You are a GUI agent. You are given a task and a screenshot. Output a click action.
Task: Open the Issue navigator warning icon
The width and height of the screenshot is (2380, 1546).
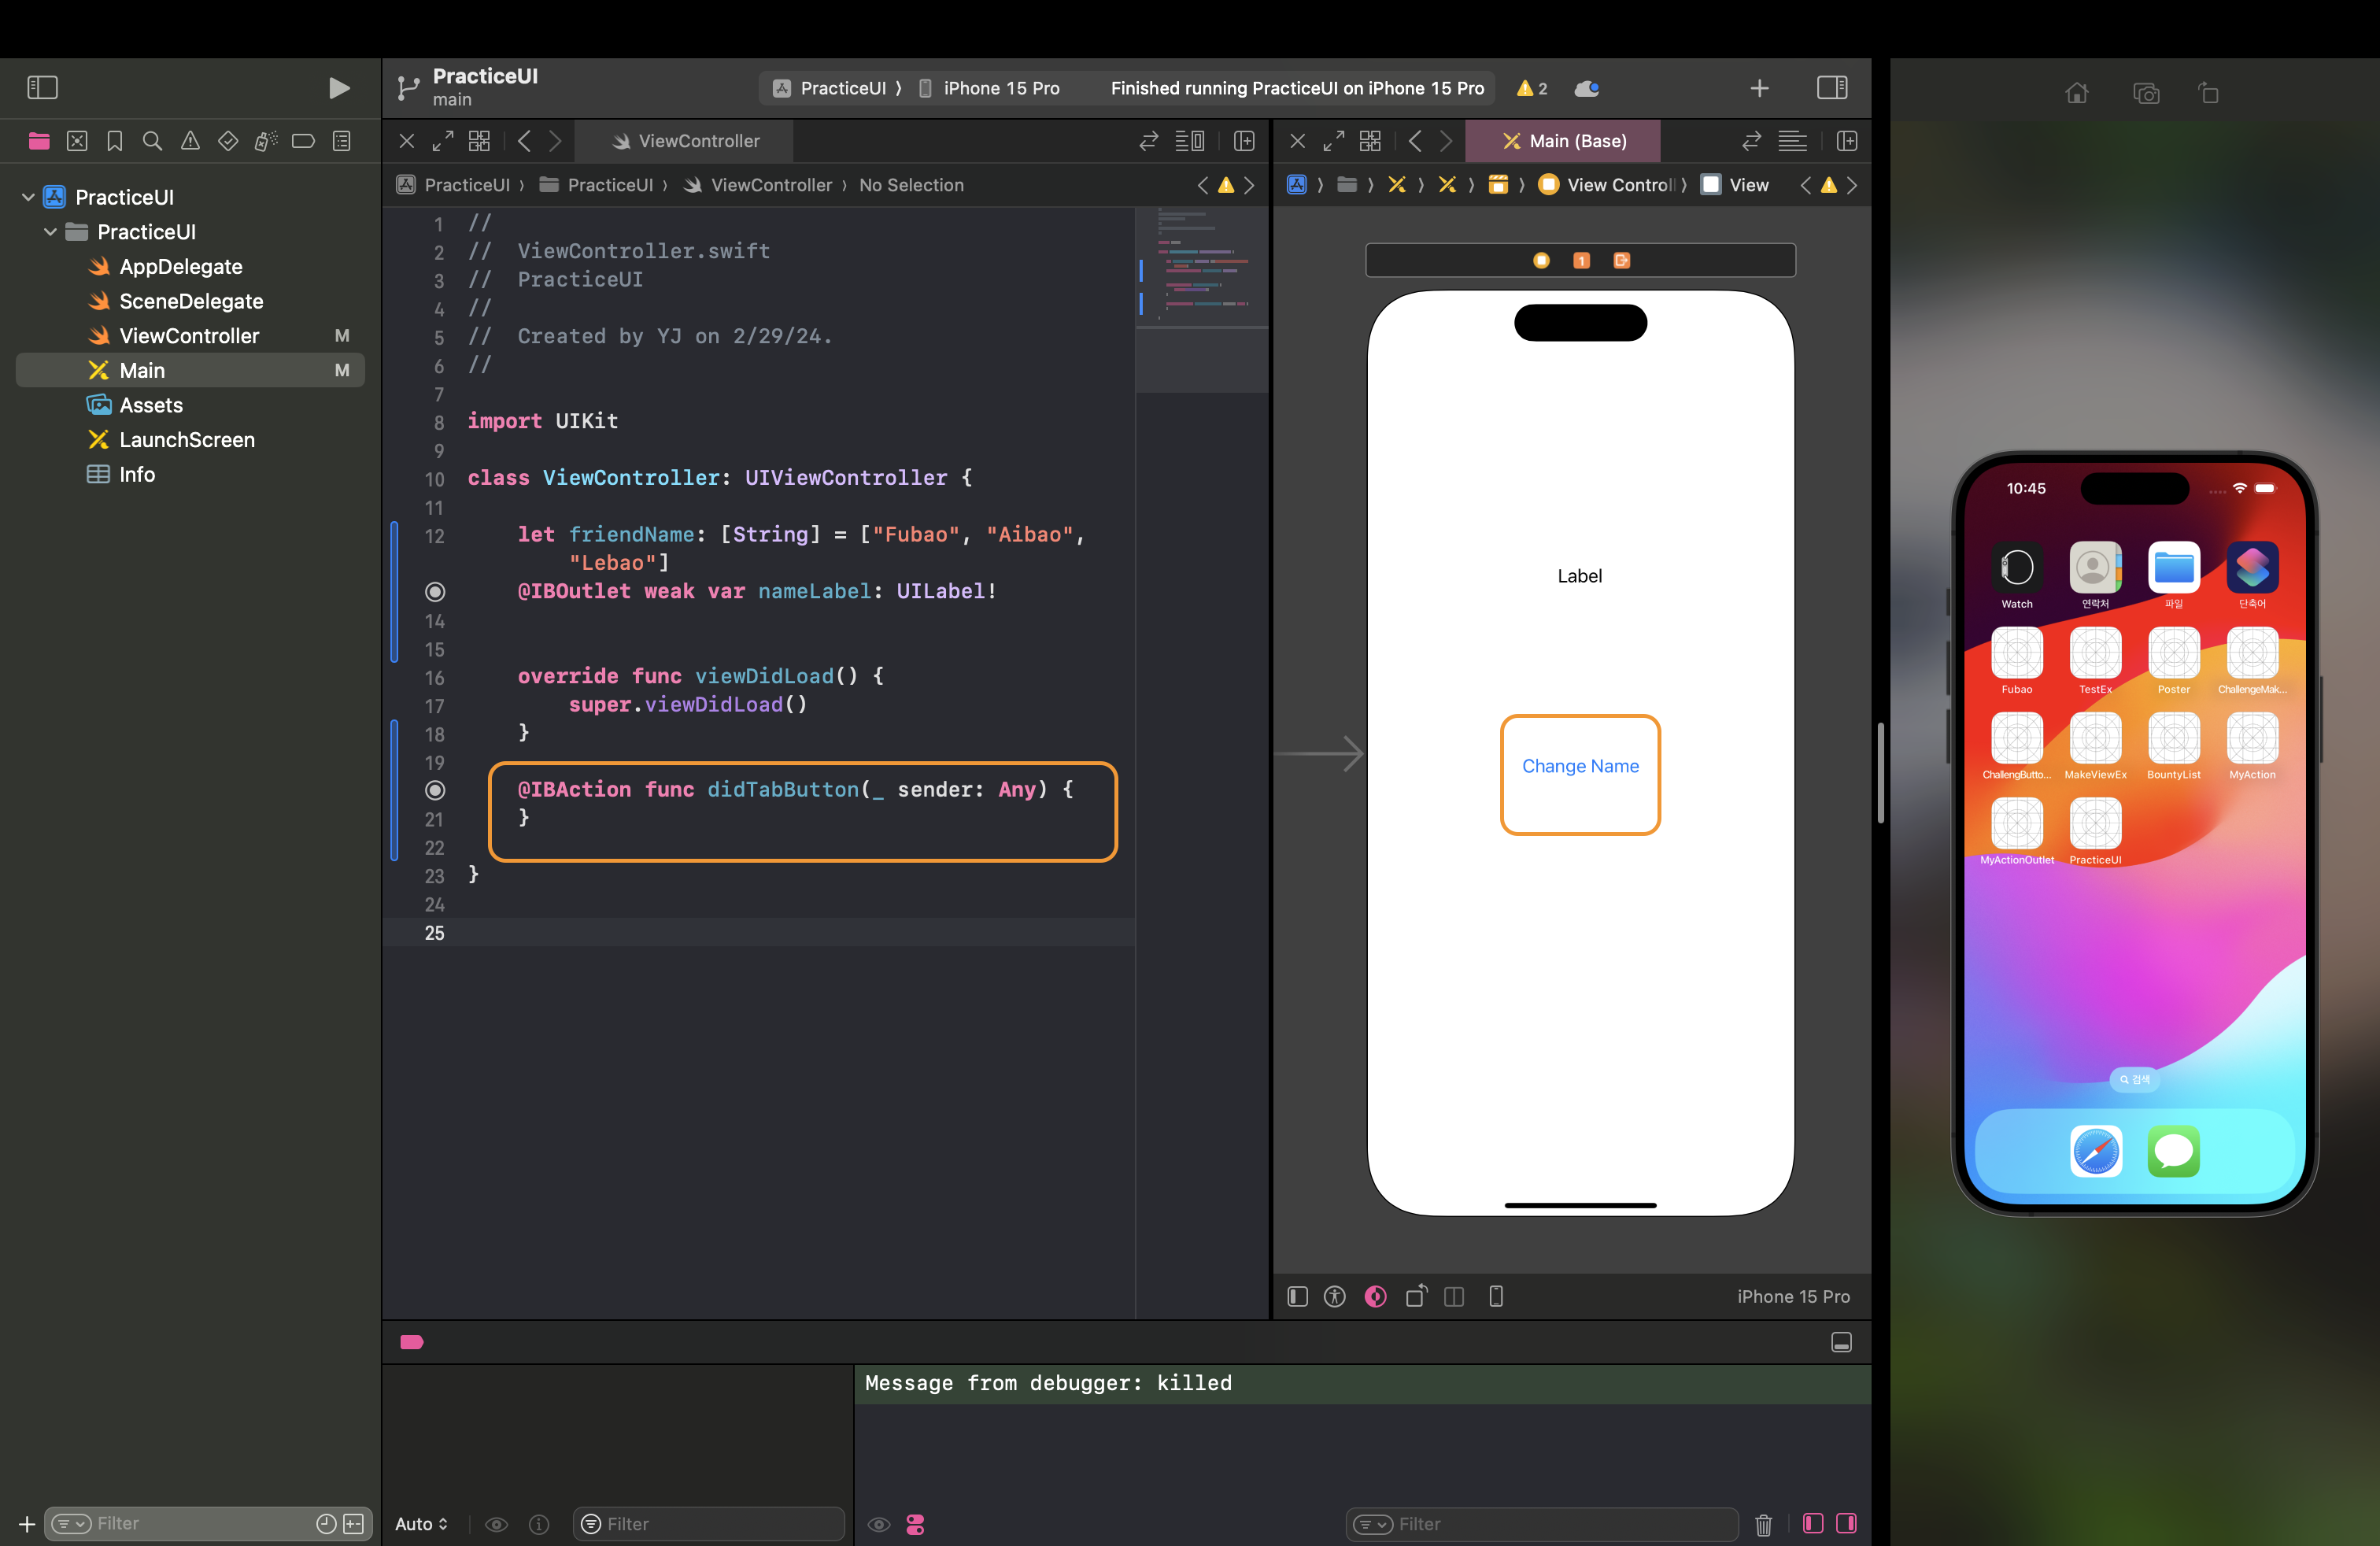coord(190,141)
